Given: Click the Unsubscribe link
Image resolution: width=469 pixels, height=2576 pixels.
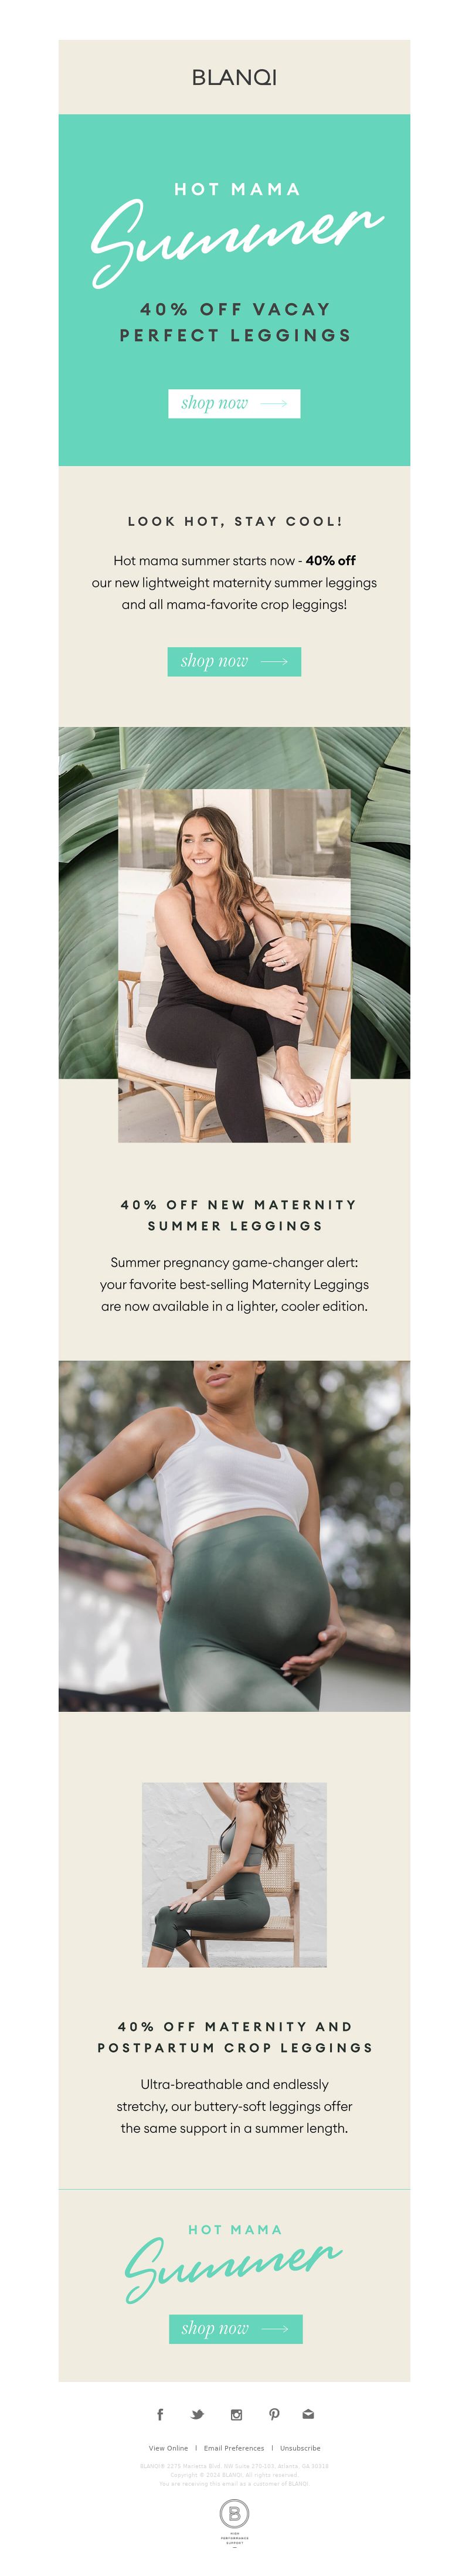Looking at the screenshot, I should [x=300, y=2448].
